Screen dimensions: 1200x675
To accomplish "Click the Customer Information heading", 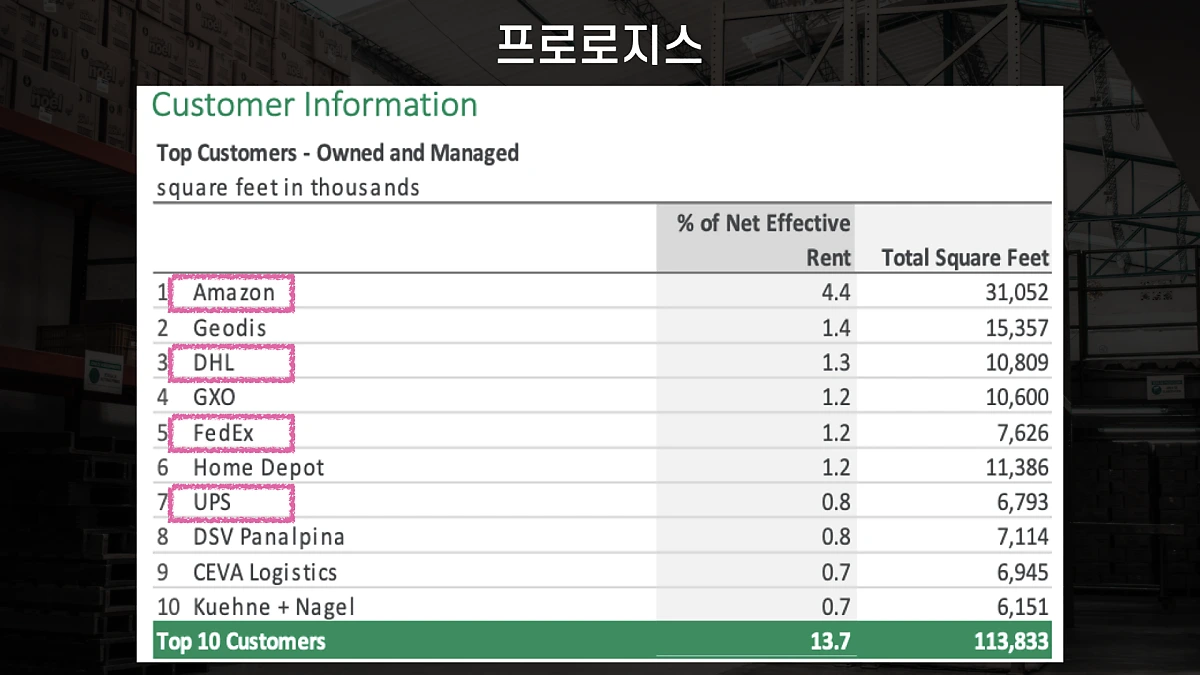I will (x=313, y=105).
